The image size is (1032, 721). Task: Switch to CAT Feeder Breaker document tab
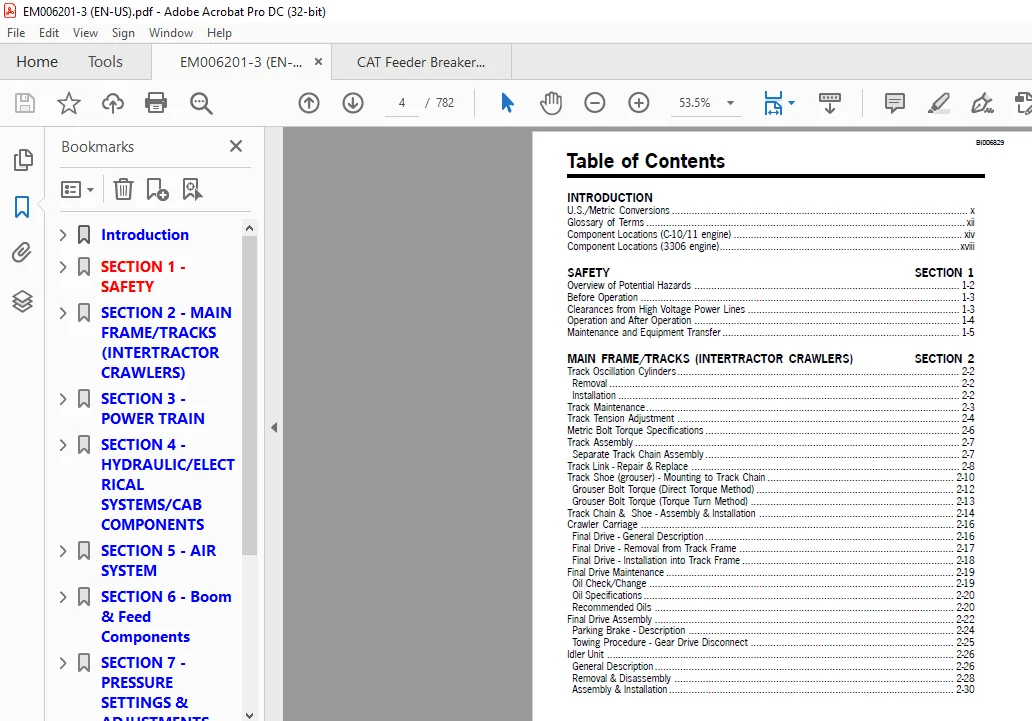coord(421,63)
